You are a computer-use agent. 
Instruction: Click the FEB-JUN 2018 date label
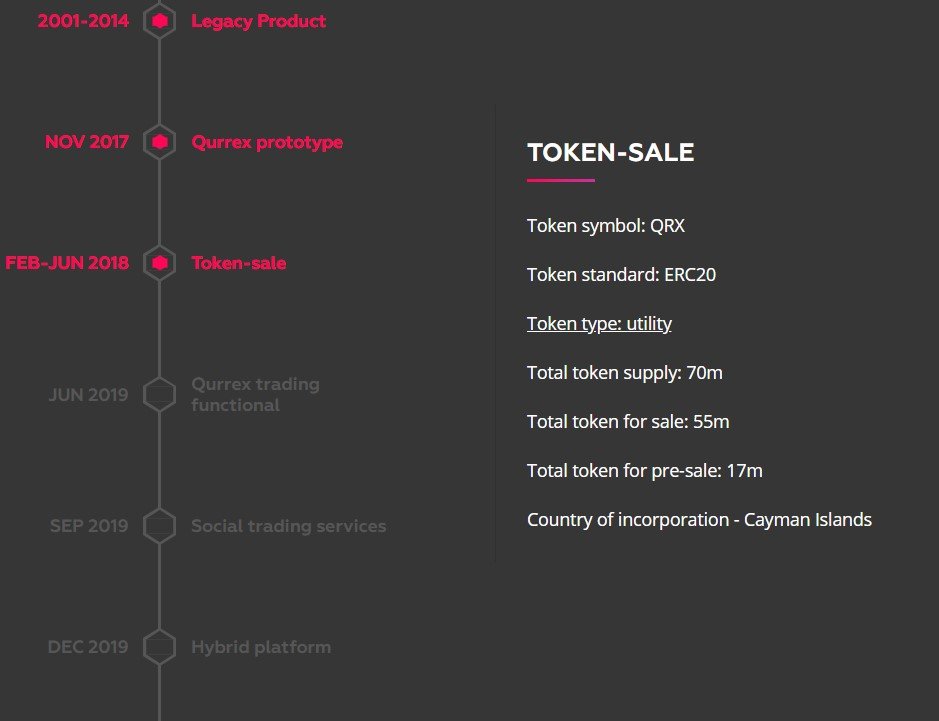click(x=67, y=263)
